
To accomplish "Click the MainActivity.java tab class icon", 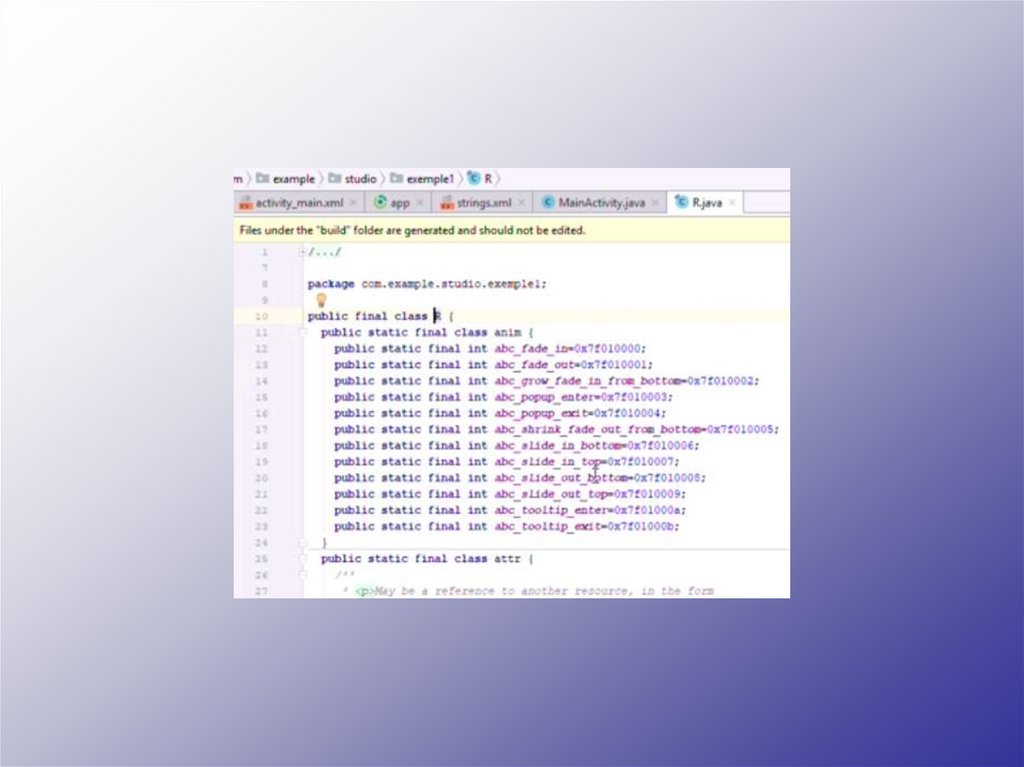I will click(x=548, y=203).
